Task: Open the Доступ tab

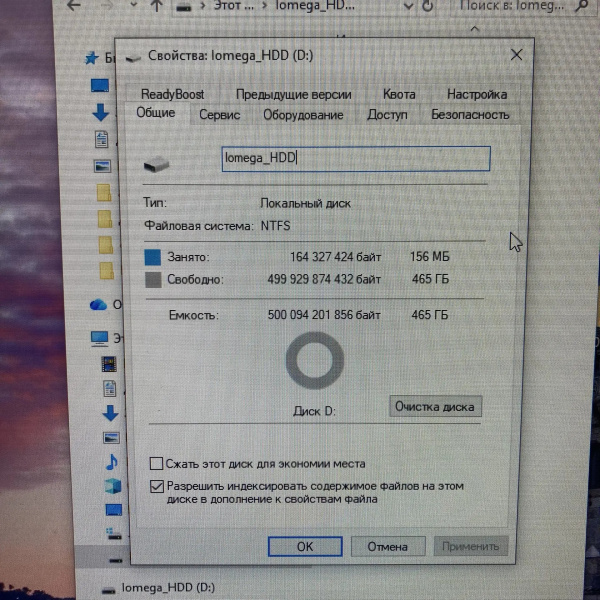Action: coord(387,114)
